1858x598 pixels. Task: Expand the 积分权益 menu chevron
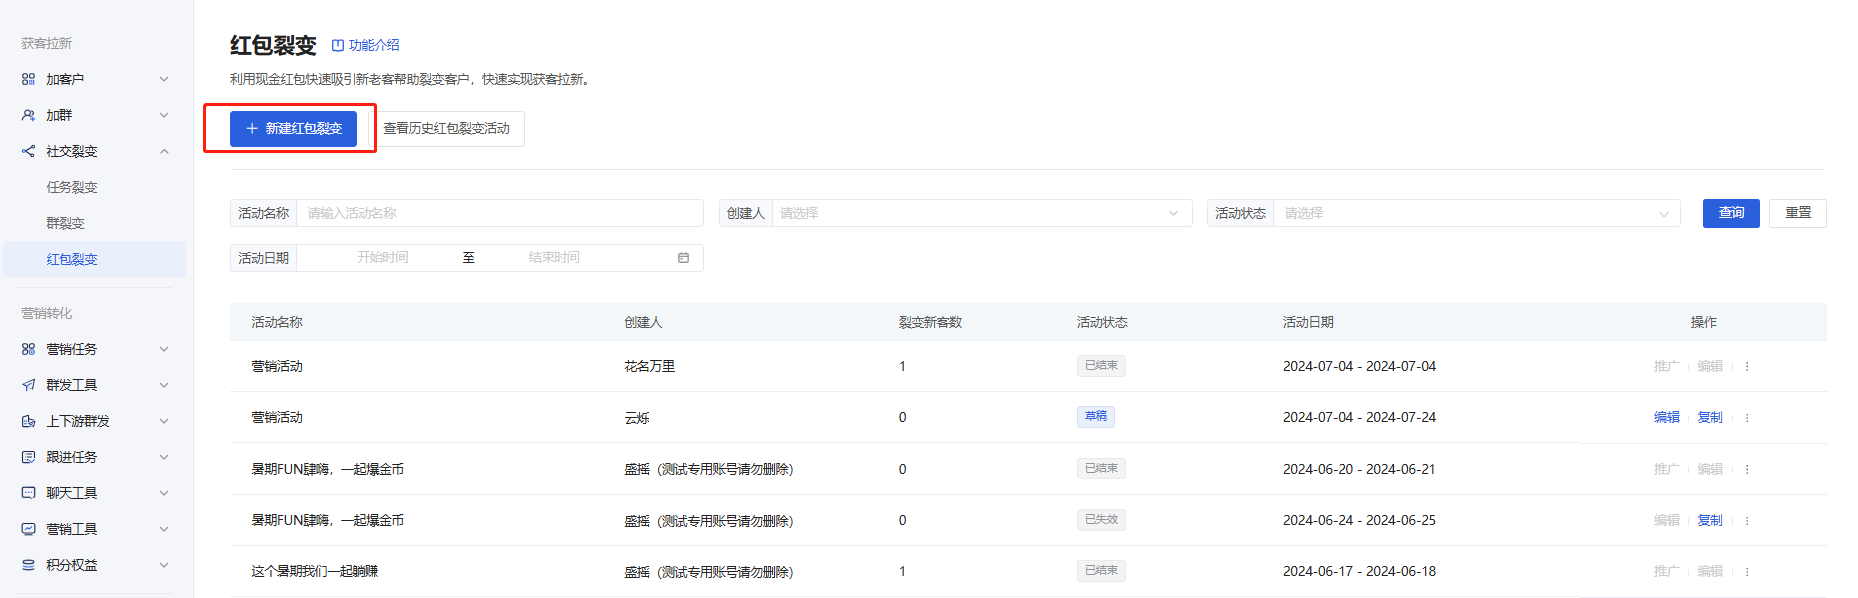[164, 565]
